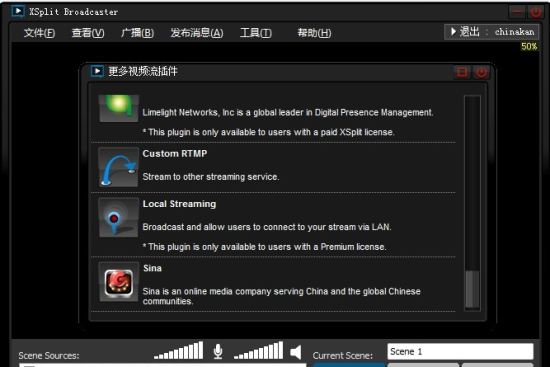
Task: Click the Premium license notice text
Action: (x=264, y=247)
